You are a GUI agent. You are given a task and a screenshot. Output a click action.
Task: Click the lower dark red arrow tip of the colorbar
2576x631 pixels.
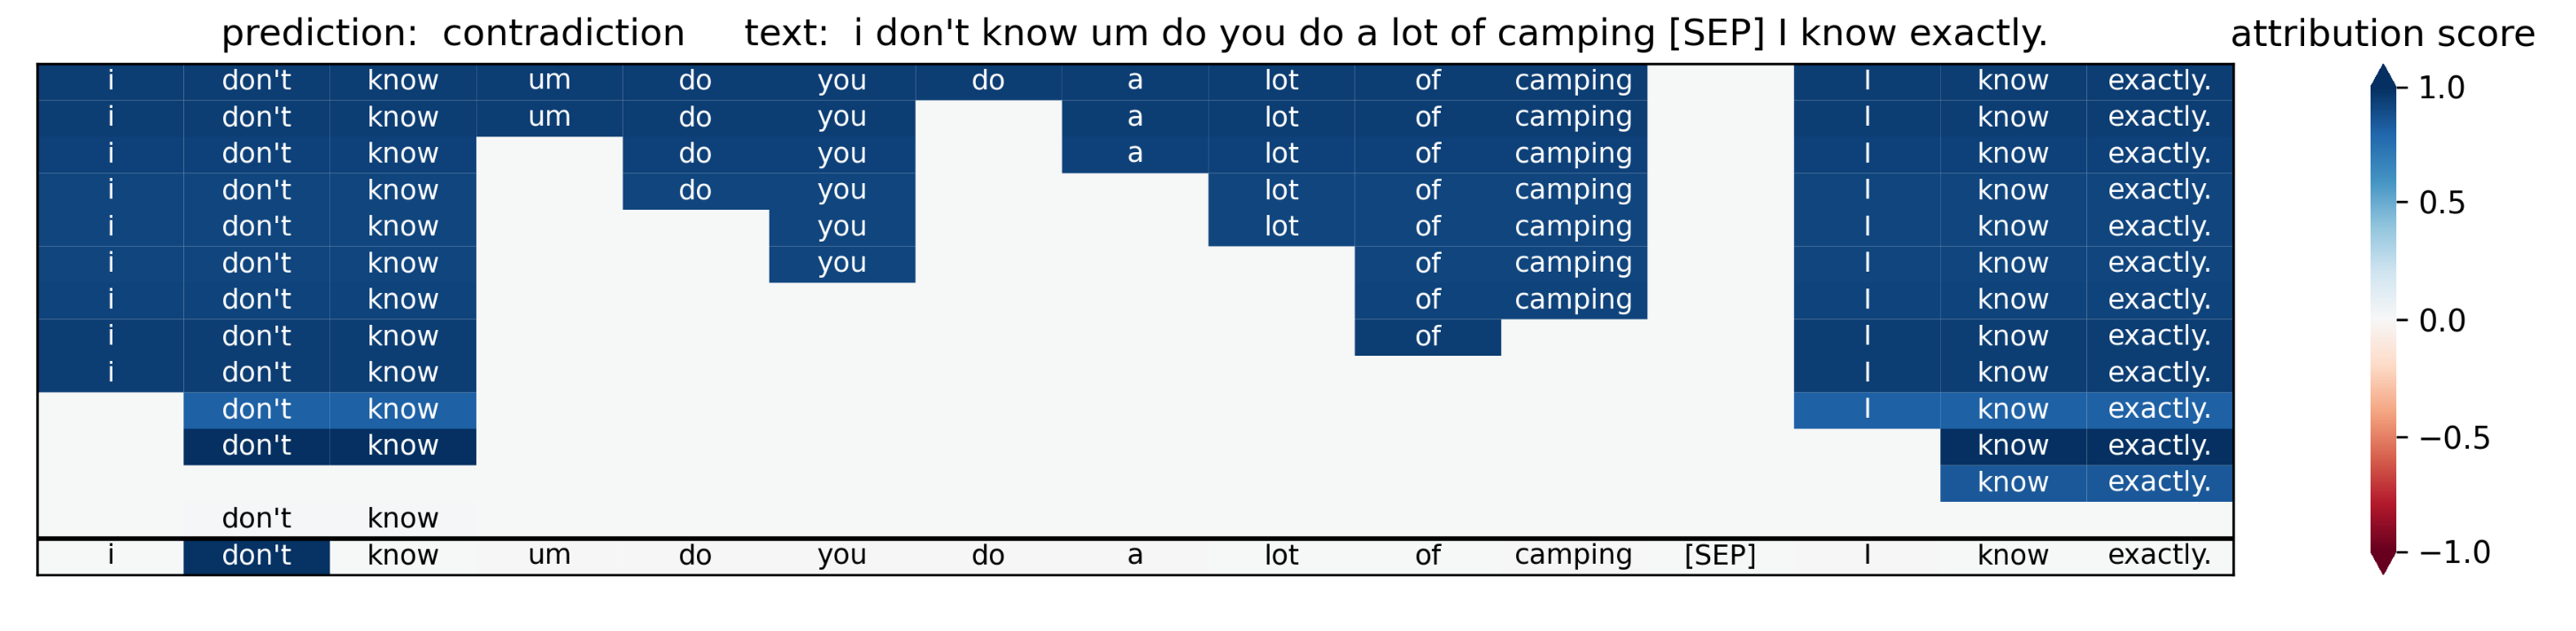click(x=2383, y=565)
